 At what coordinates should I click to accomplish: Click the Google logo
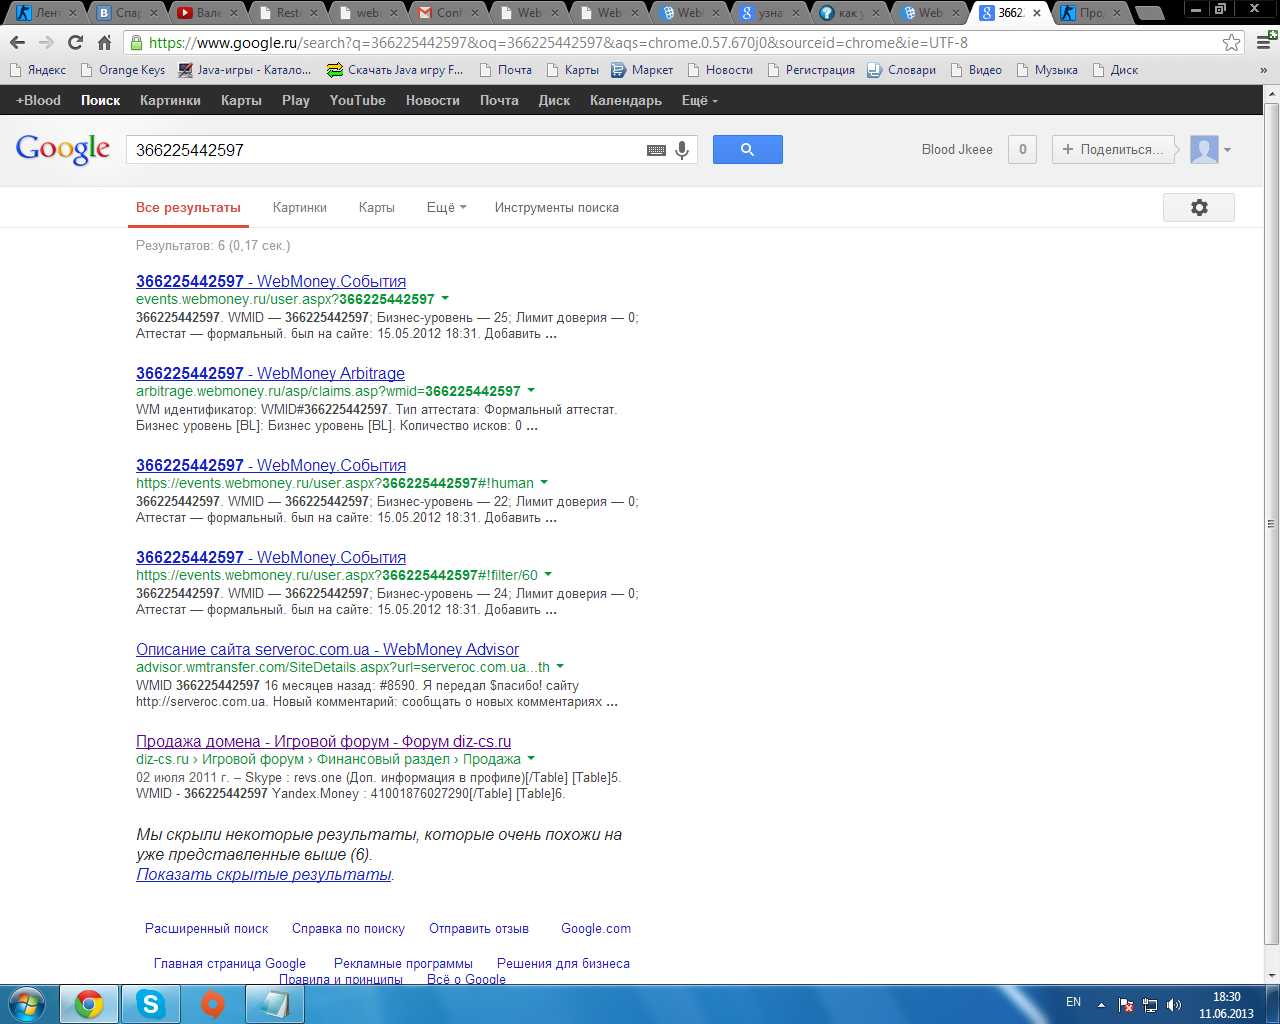coord(63,150)
